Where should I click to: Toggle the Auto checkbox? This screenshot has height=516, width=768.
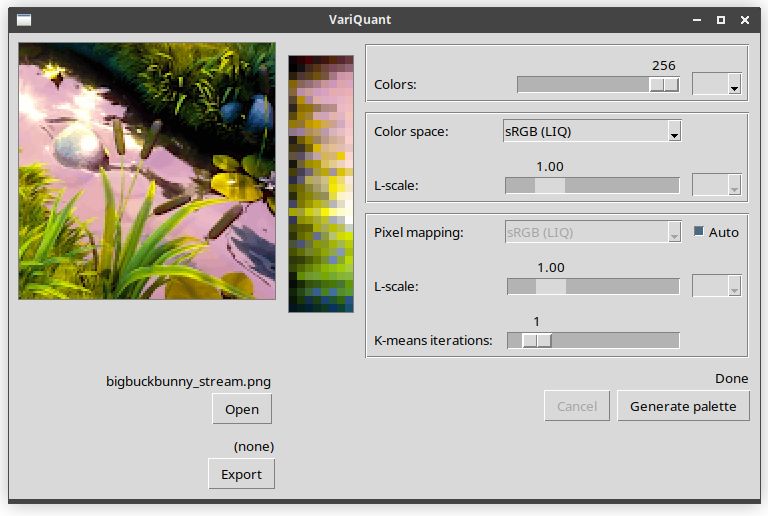pos(698,231)
